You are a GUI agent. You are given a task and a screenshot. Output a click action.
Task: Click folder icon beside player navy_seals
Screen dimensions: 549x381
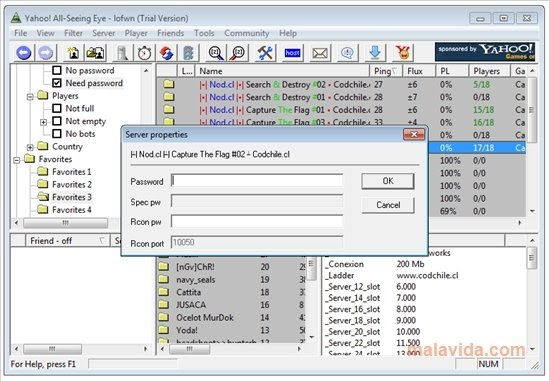point(163,279)
